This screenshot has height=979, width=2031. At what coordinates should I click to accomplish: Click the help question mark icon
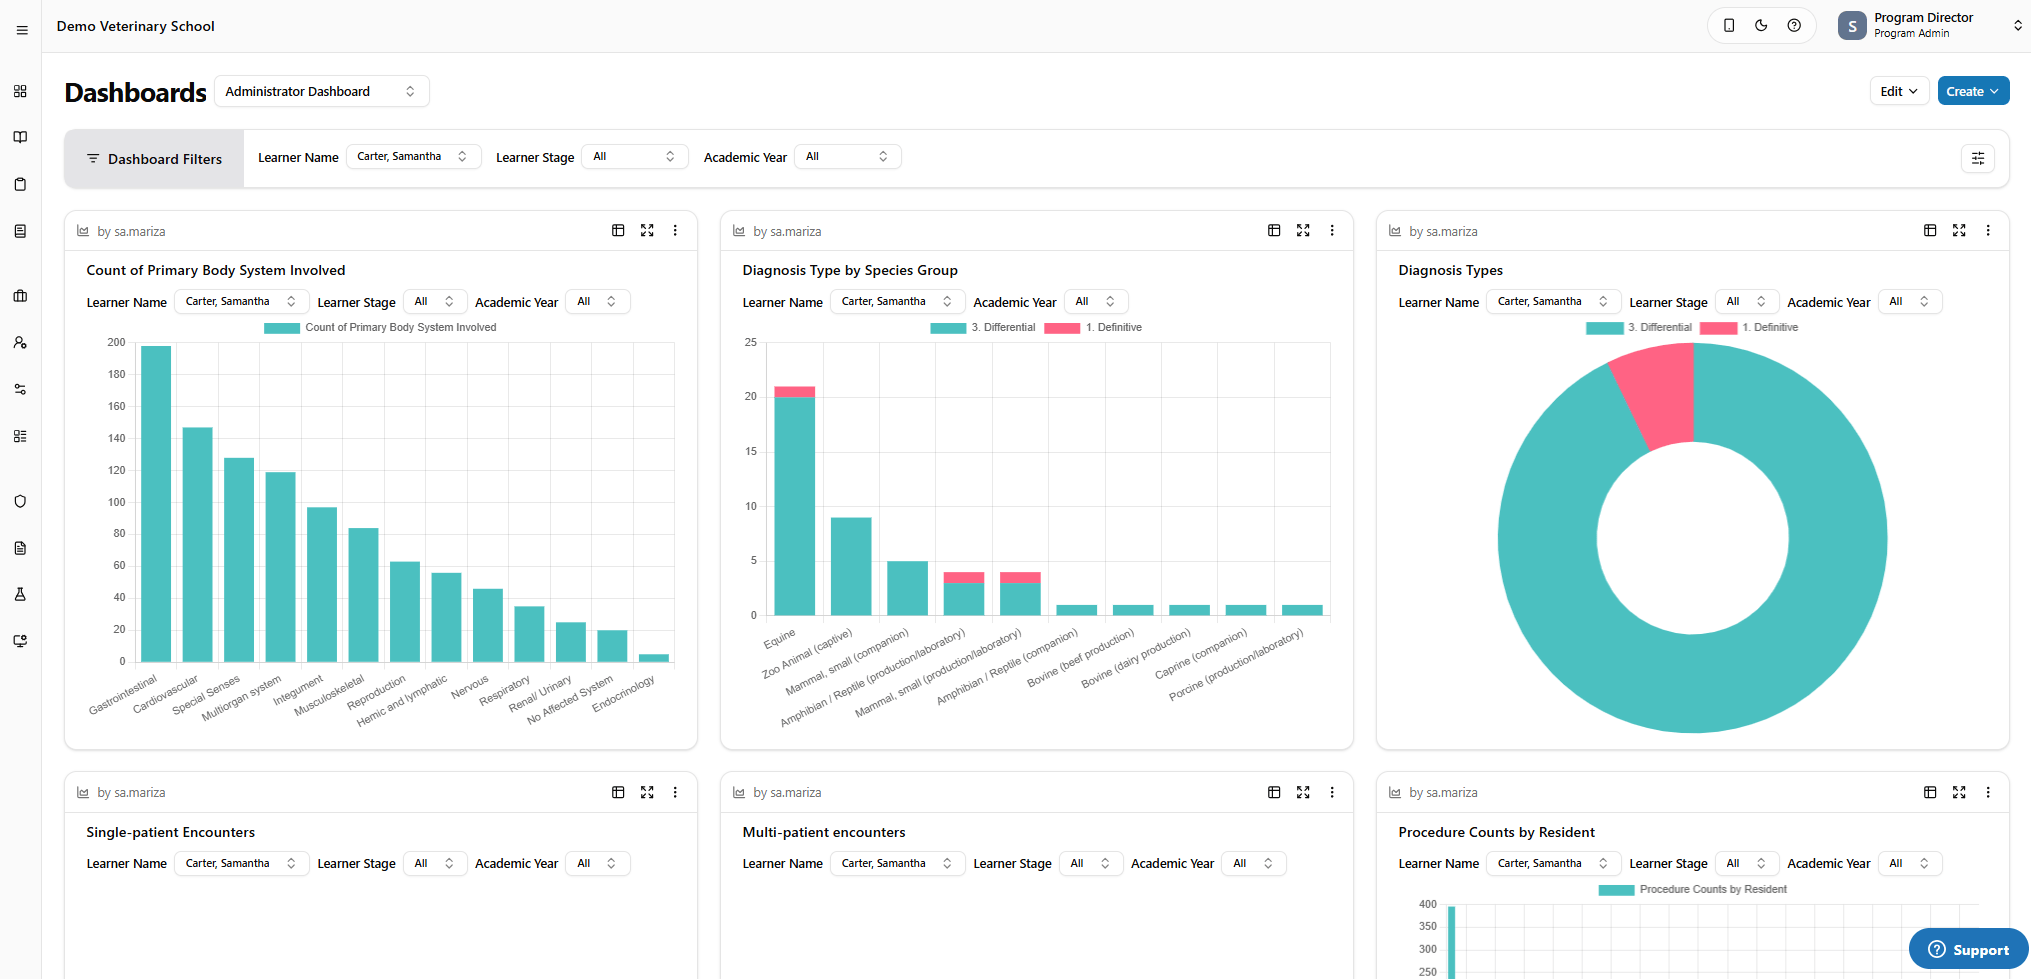click(1794, 26)
